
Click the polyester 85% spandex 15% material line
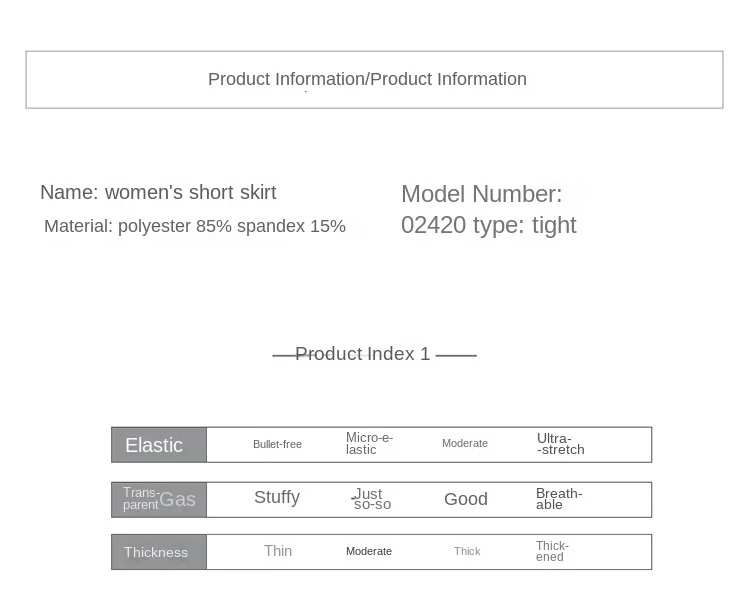click(x=195, y=226)
